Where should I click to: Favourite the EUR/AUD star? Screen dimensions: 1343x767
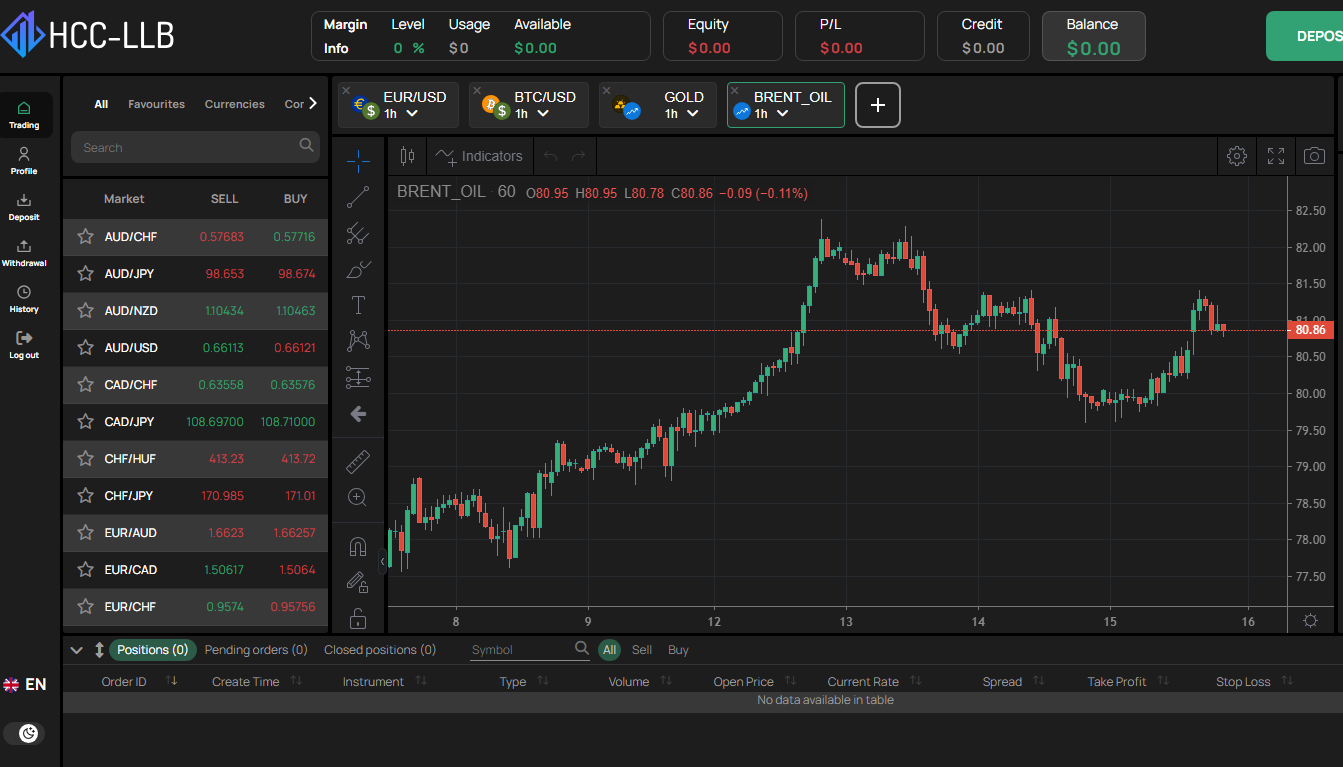click(x=85, y=533)
